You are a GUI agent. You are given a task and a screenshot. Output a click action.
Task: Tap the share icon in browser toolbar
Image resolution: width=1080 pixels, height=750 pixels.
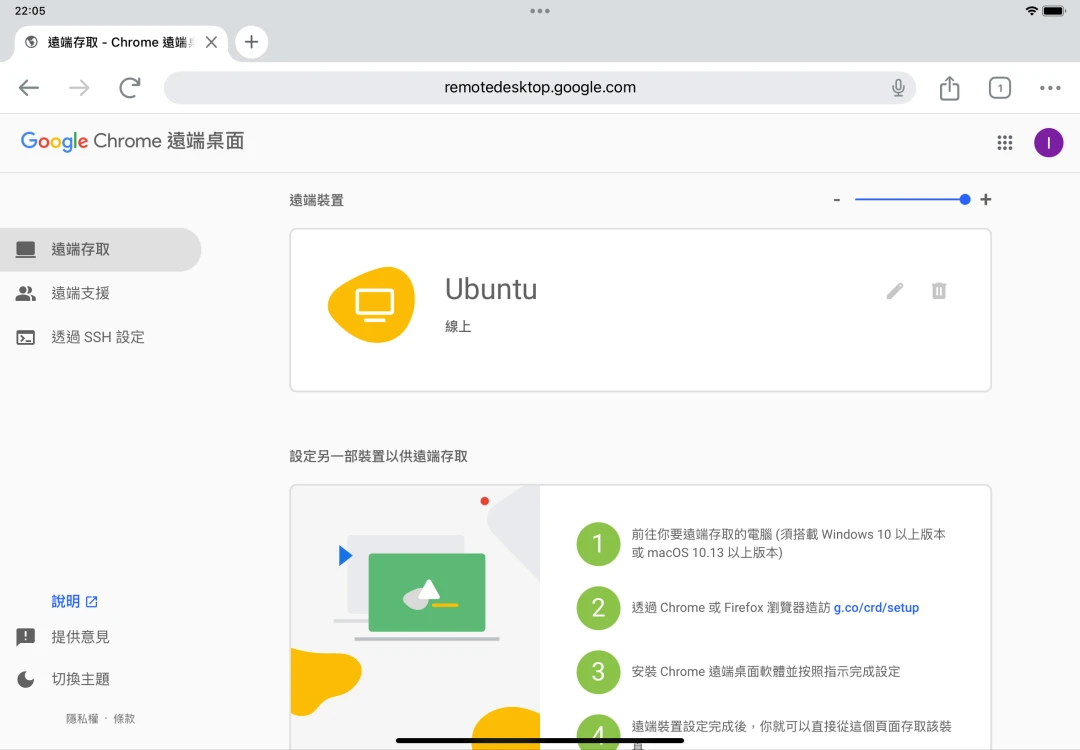click(949, 88)
